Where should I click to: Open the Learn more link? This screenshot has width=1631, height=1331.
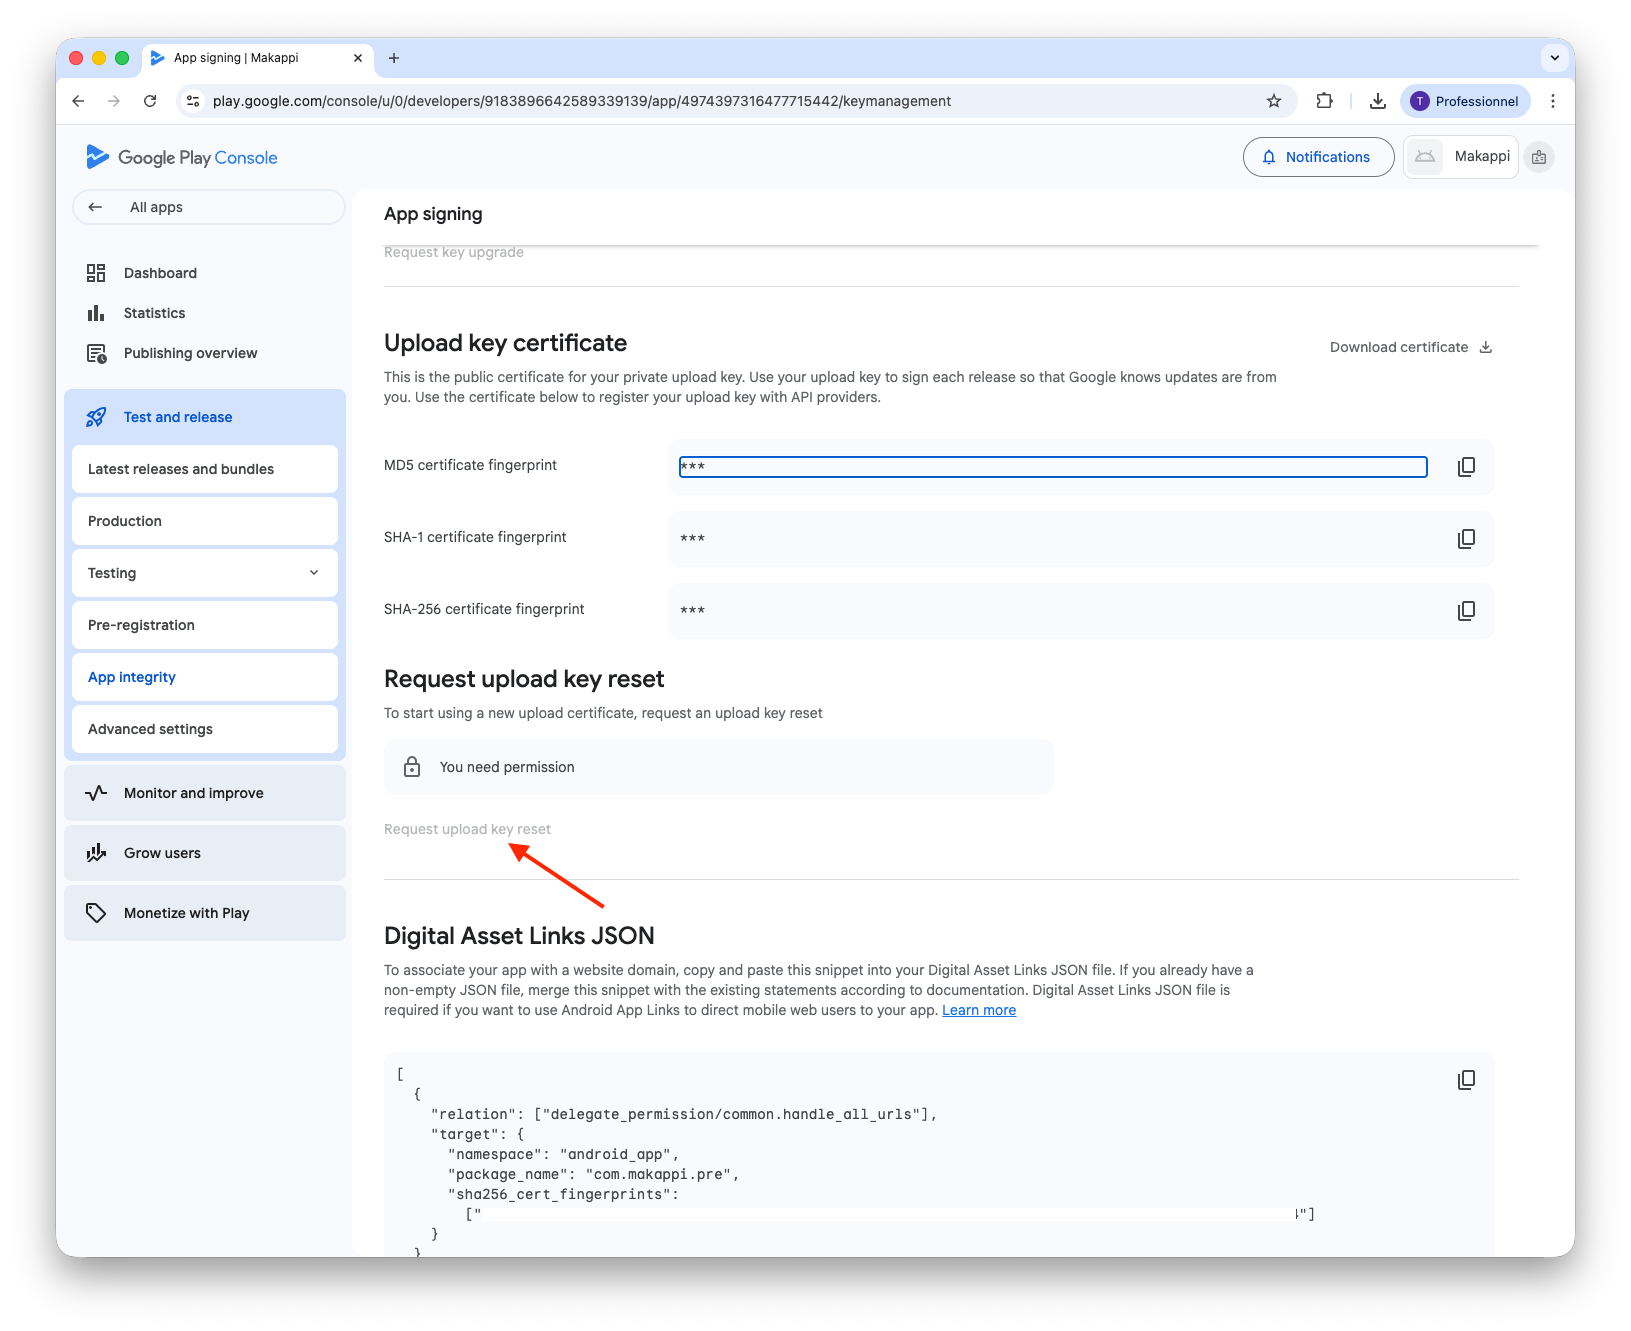[978, 1010]
